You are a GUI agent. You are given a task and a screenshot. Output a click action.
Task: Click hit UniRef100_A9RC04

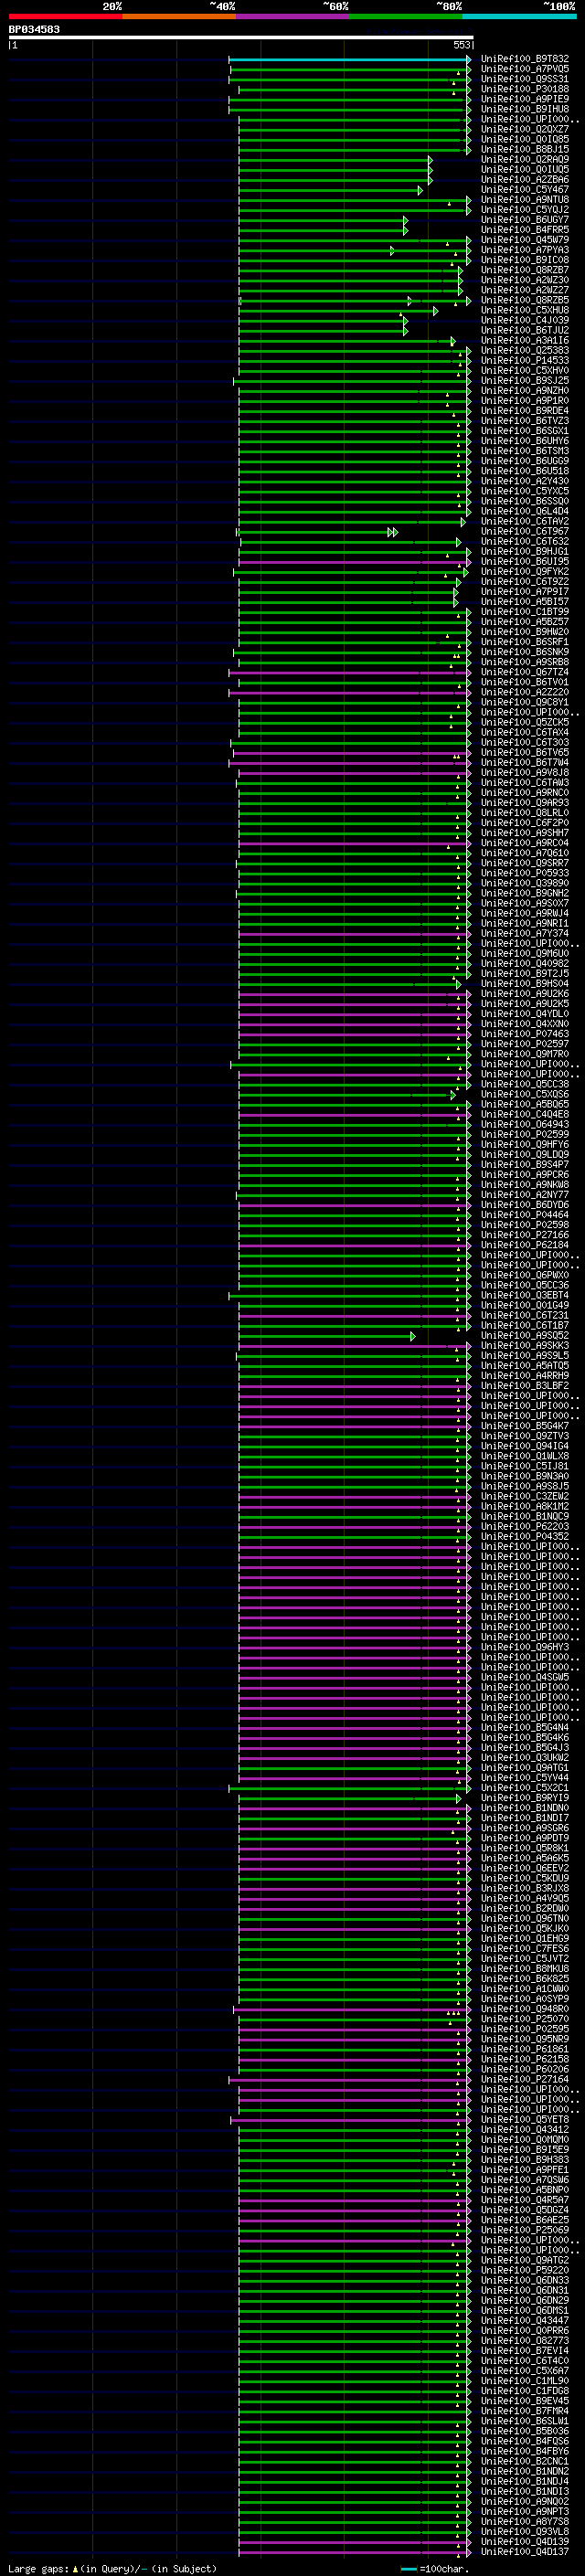tap(524, 843)
